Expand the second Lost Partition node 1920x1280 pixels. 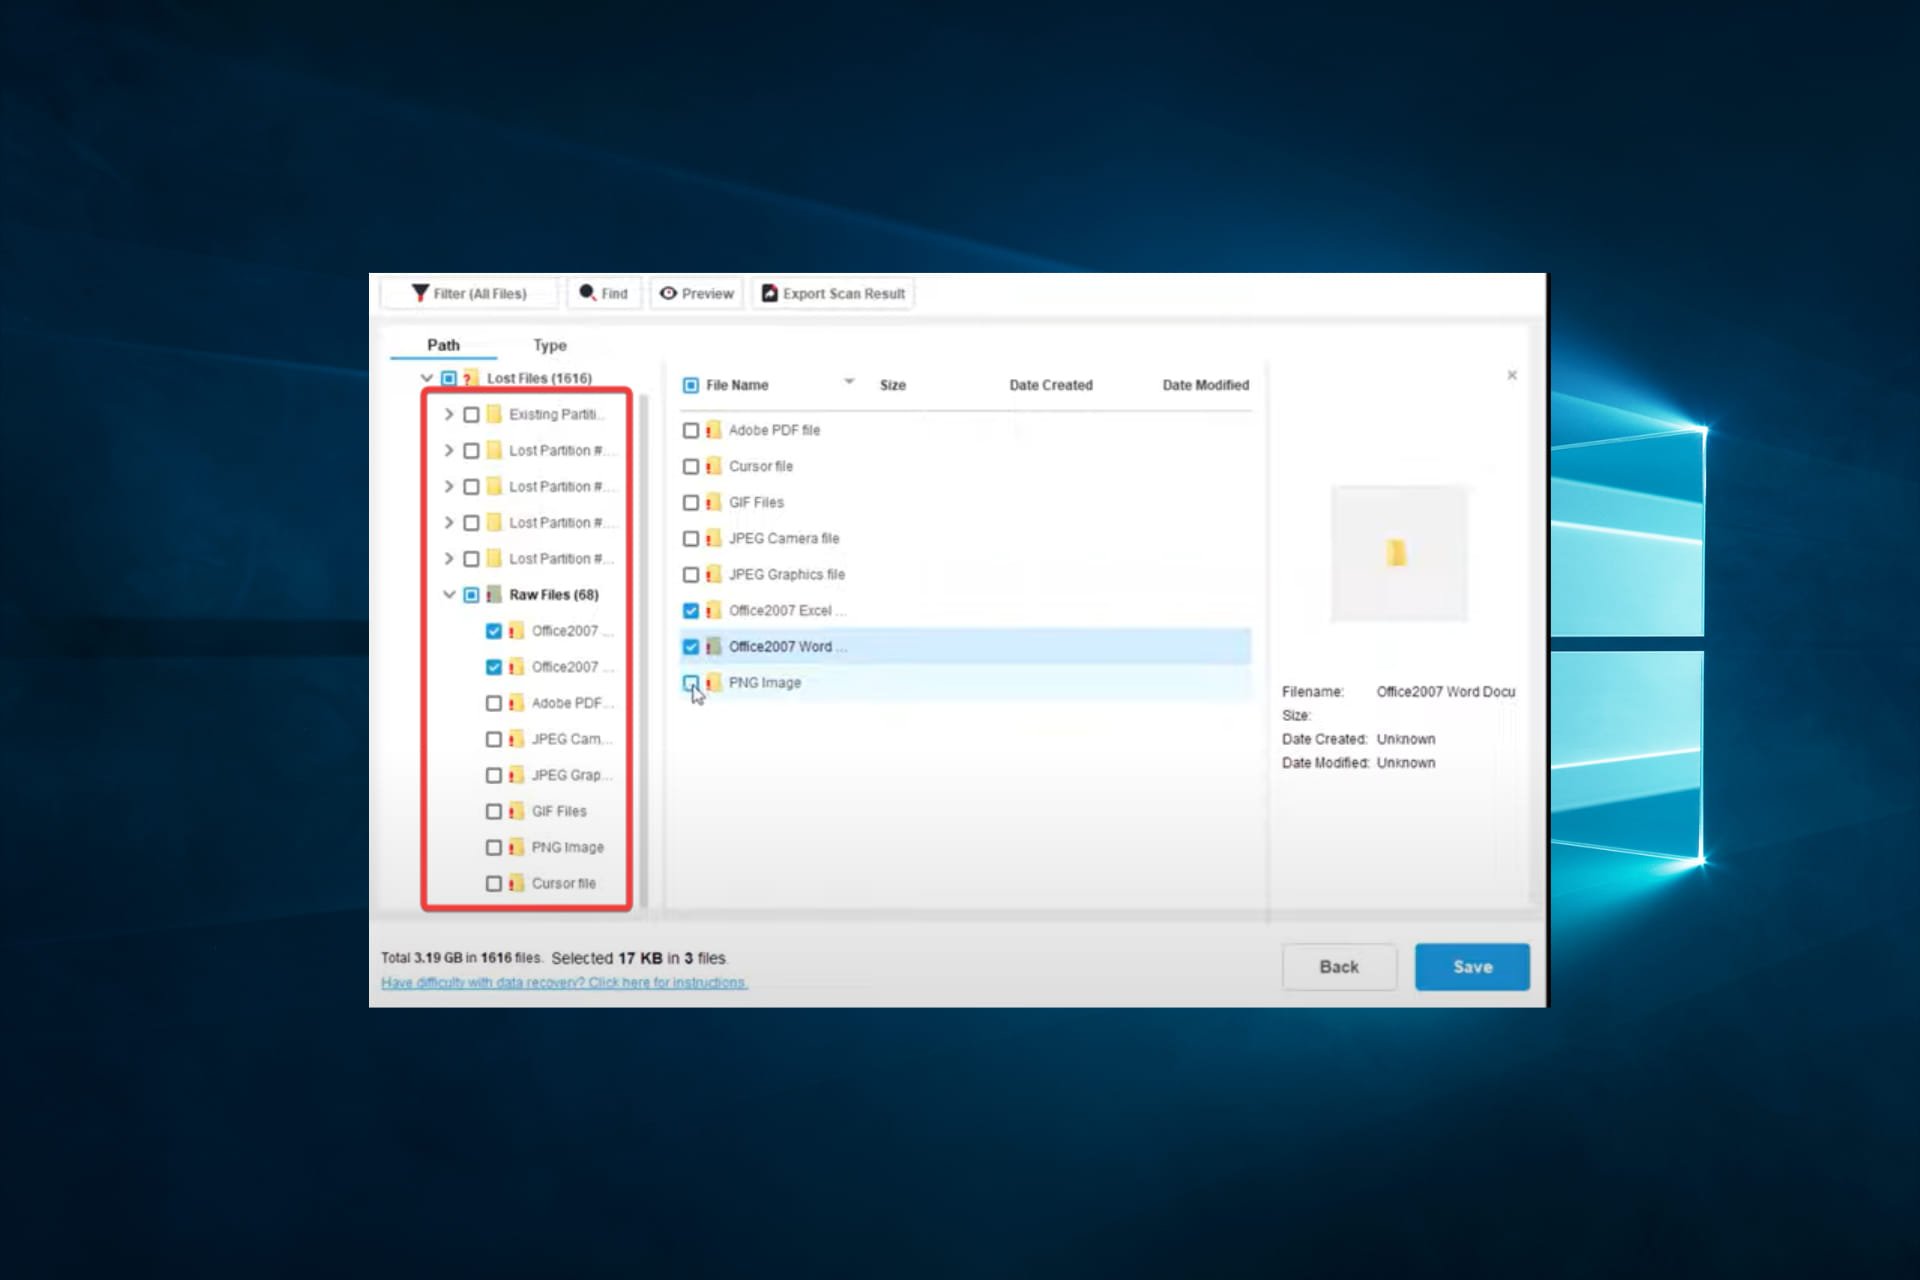pyautogui.click(x=449, y=486)
